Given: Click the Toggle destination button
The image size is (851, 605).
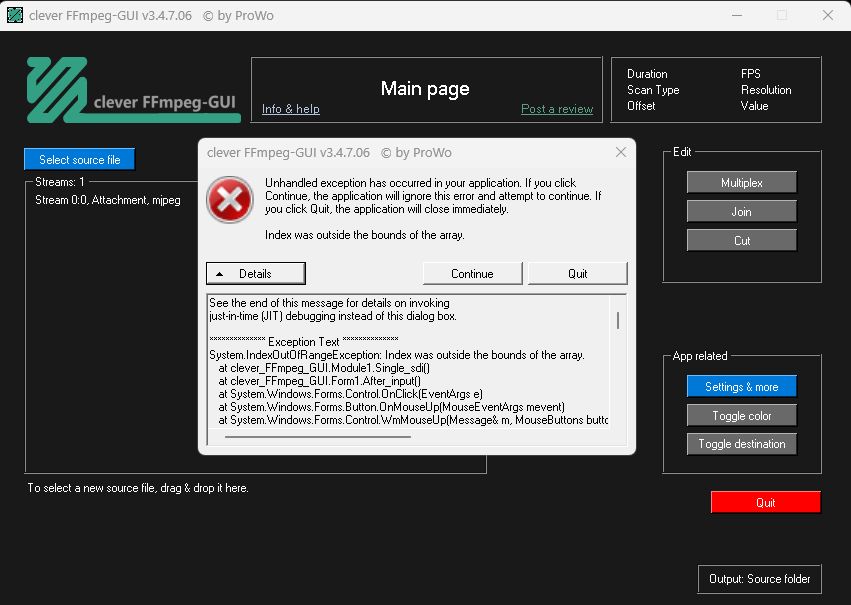Looking at the screenshot, I should pyautogui.click(x=741, y=444).
